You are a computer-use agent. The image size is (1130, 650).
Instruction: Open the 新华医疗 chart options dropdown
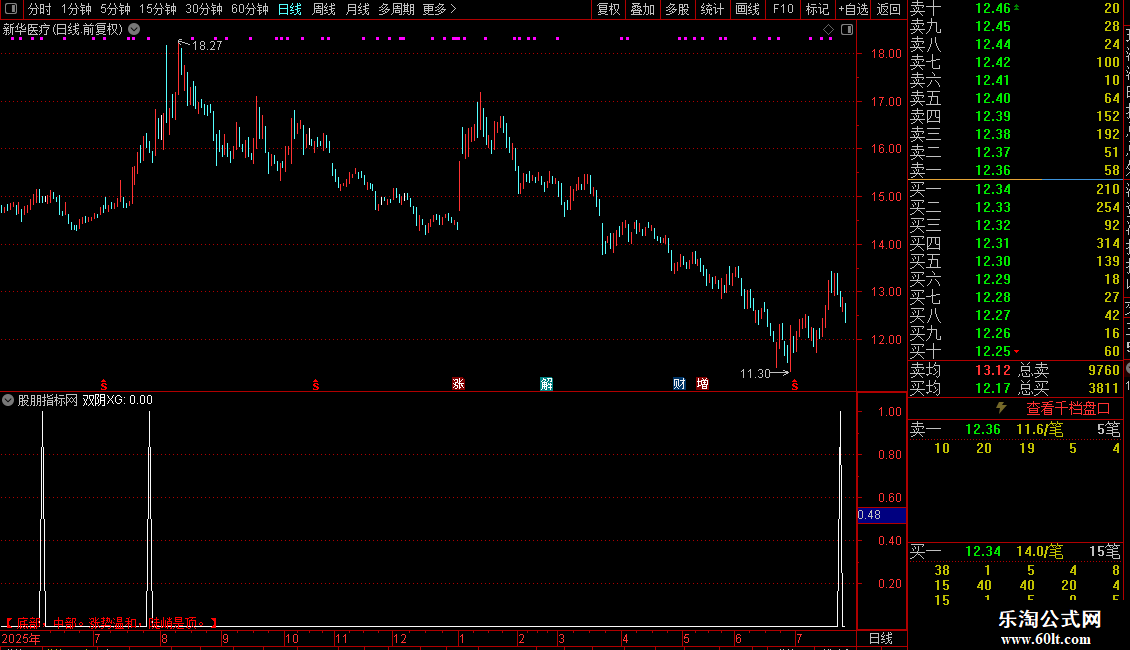coord(134,30)
